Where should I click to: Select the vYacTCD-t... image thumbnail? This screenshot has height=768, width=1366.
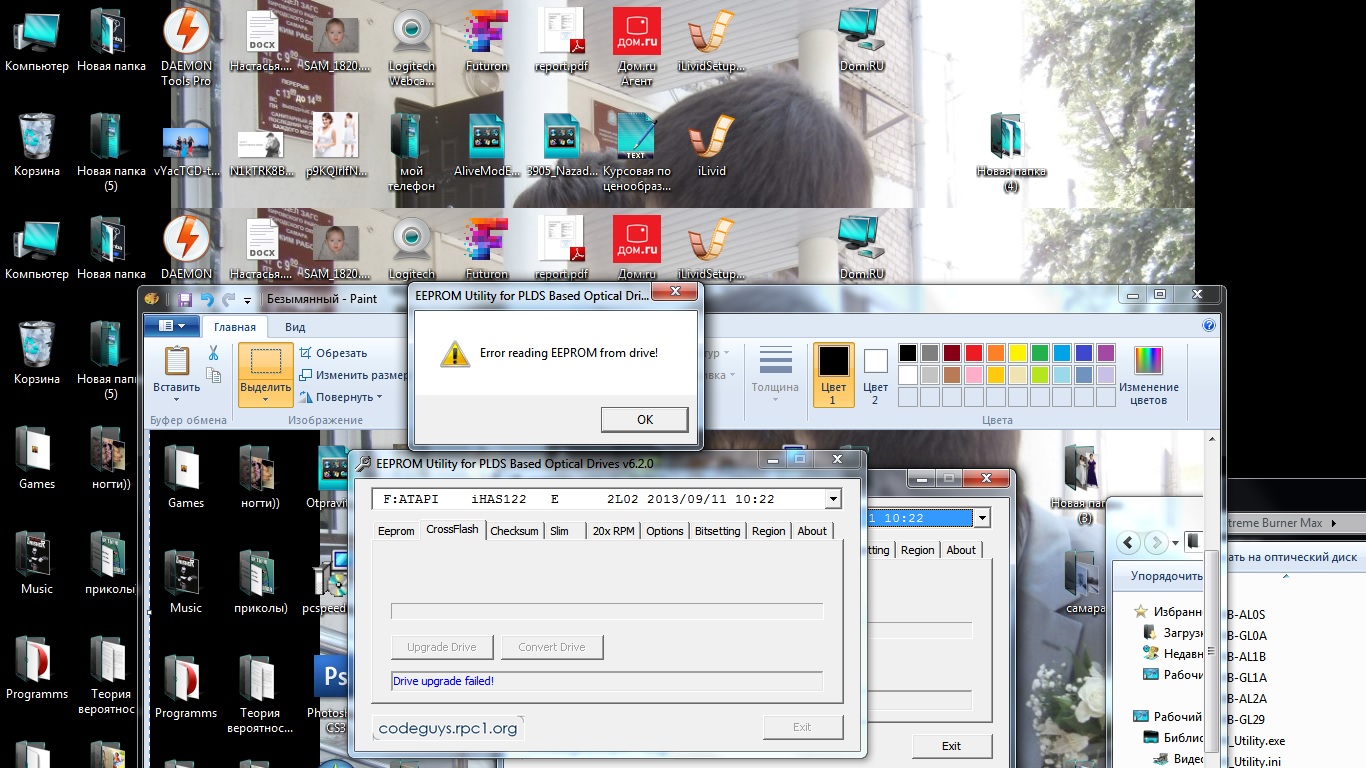186,152
